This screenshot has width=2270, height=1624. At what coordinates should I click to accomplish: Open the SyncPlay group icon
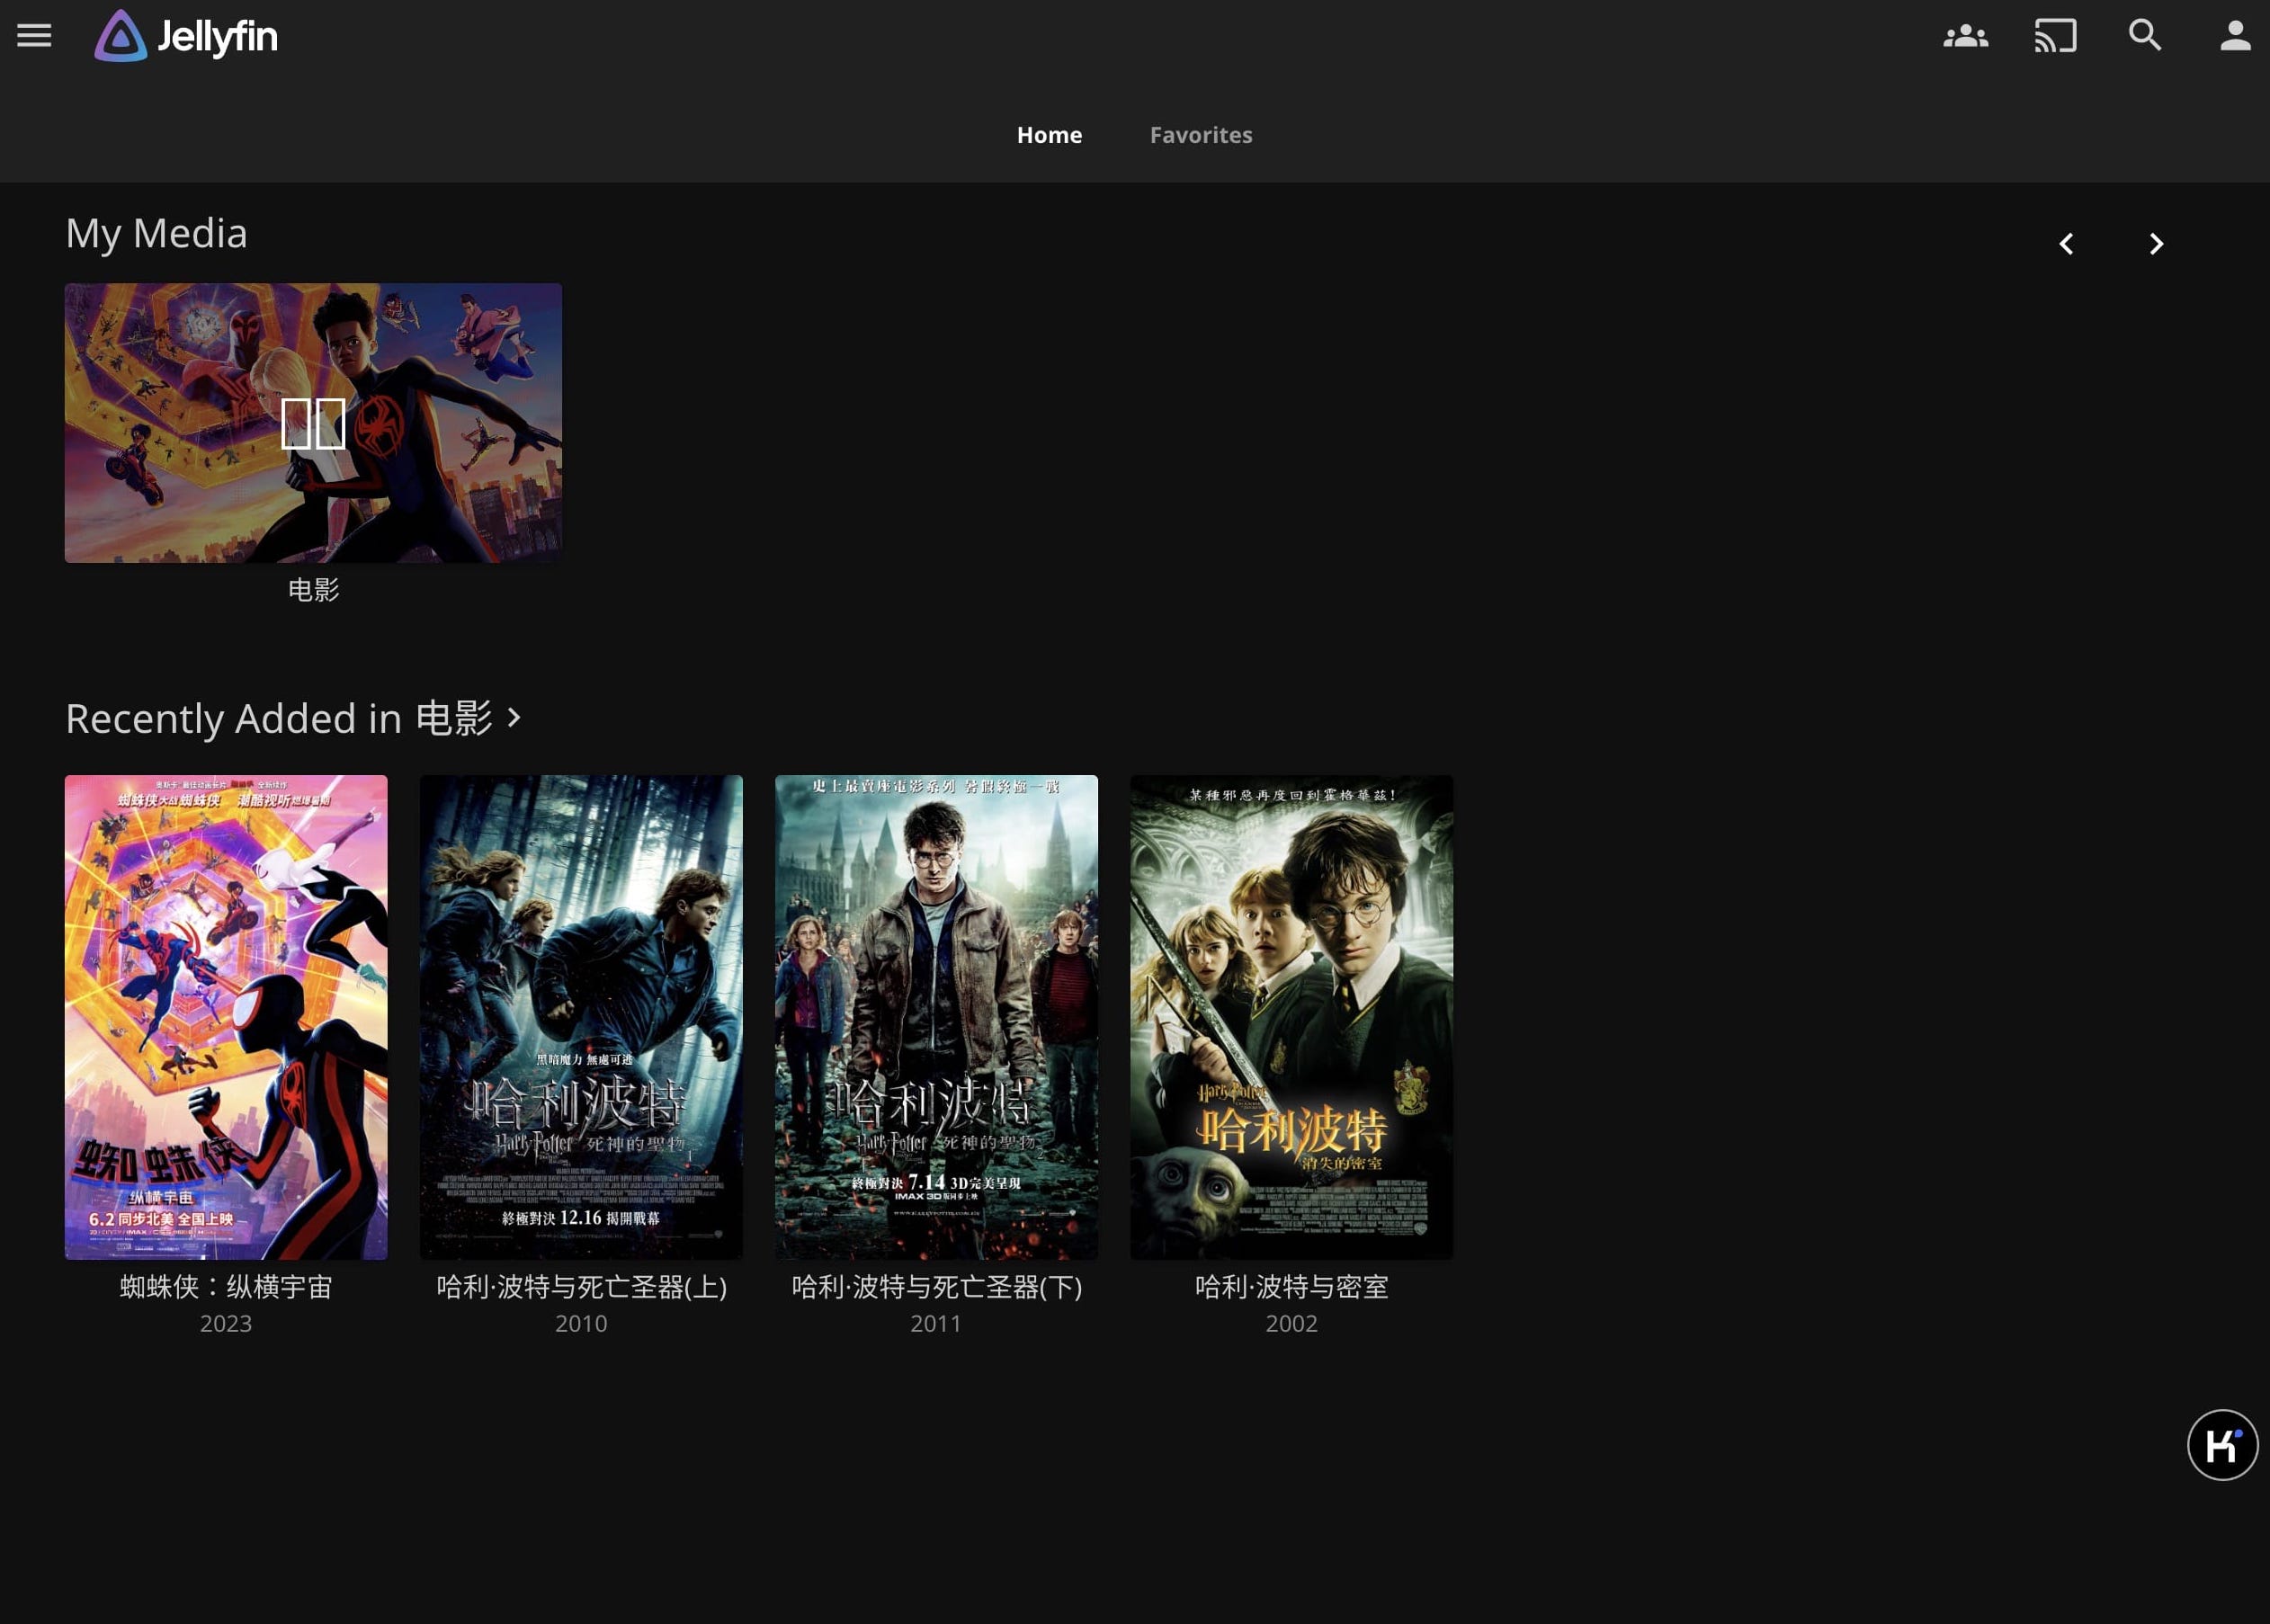coord(1965,36)
